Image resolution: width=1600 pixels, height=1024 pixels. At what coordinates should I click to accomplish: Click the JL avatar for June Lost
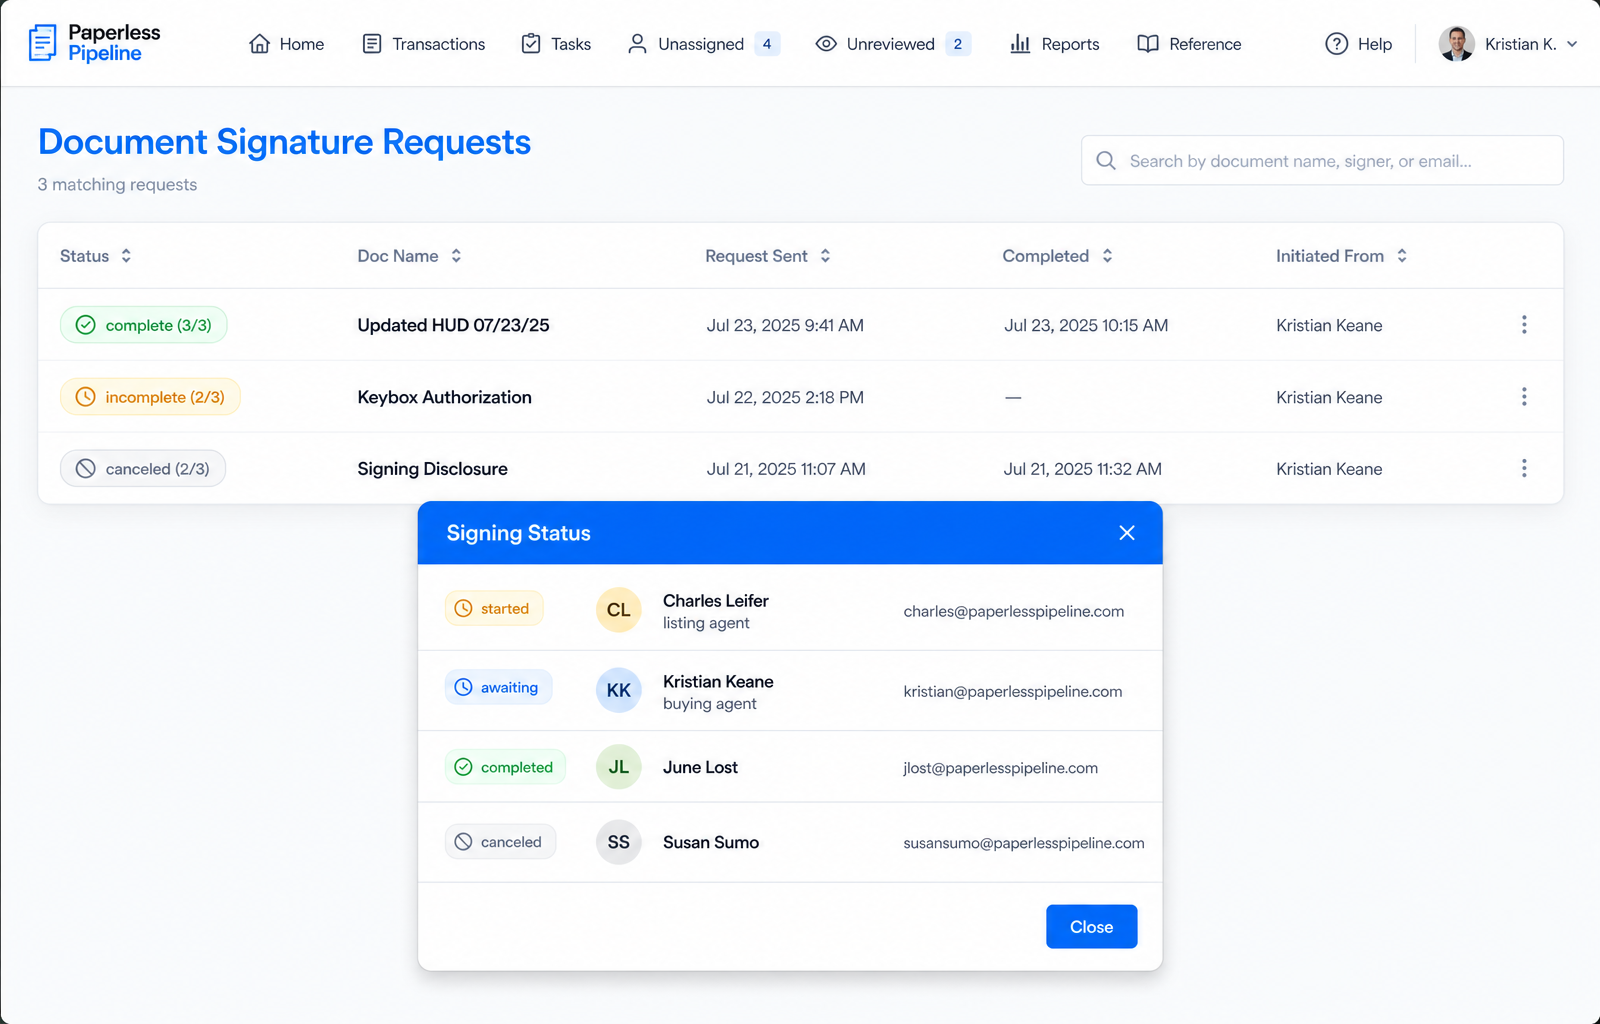point(619,767)
